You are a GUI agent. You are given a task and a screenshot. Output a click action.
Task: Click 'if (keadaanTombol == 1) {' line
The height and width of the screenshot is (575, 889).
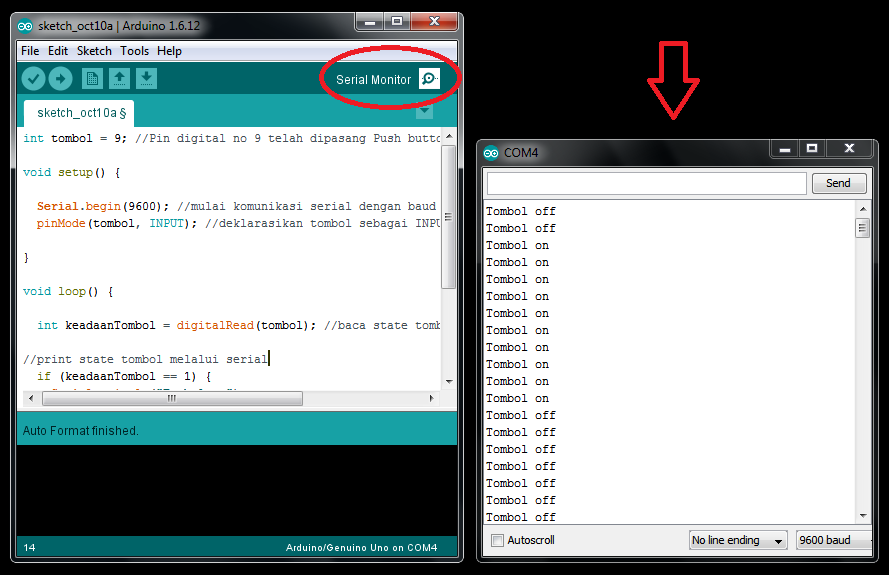pos(124,377)
